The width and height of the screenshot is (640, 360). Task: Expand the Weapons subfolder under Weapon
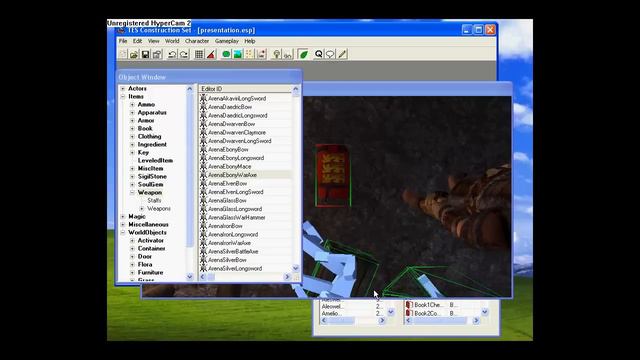(x=142, y=209)
